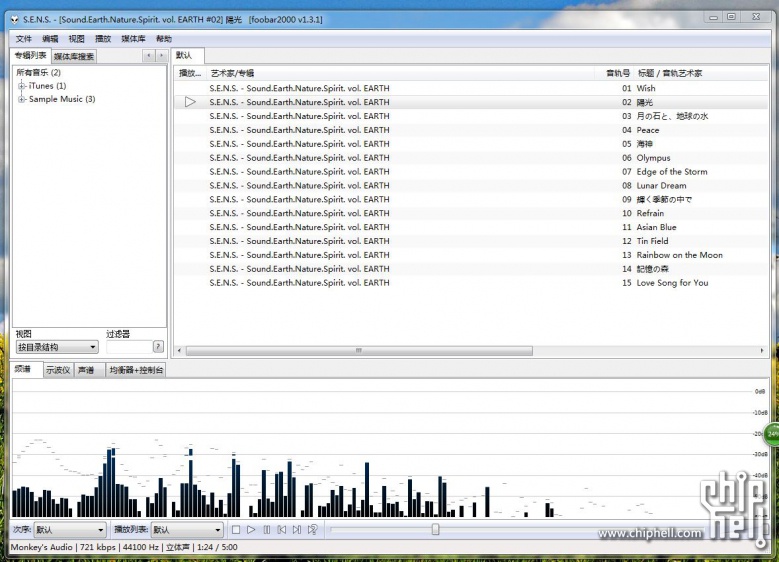Click the Monkey's Audio status bar text
The height and width of the screenshot is (562, 779).
click(41, 547)
